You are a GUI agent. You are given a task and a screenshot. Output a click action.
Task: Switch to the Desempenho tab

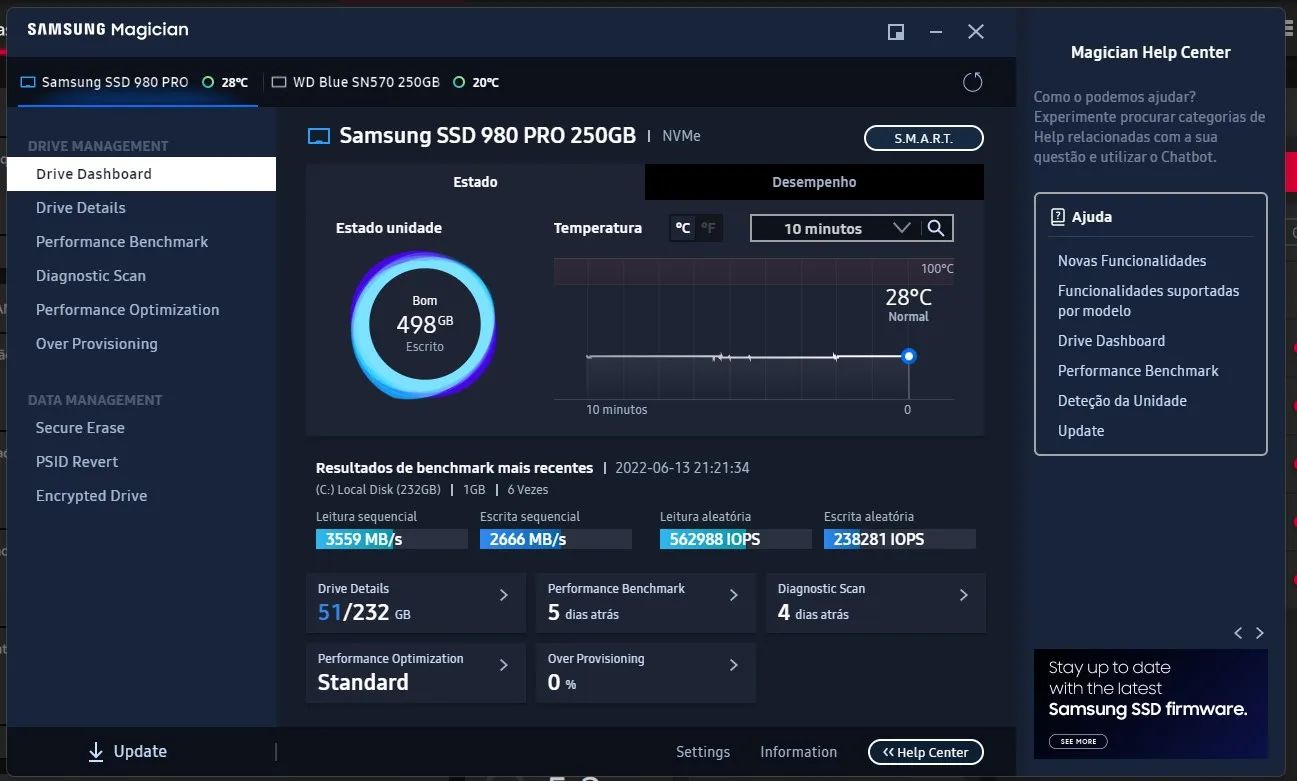pyautogui.click(x=814, y=182)
